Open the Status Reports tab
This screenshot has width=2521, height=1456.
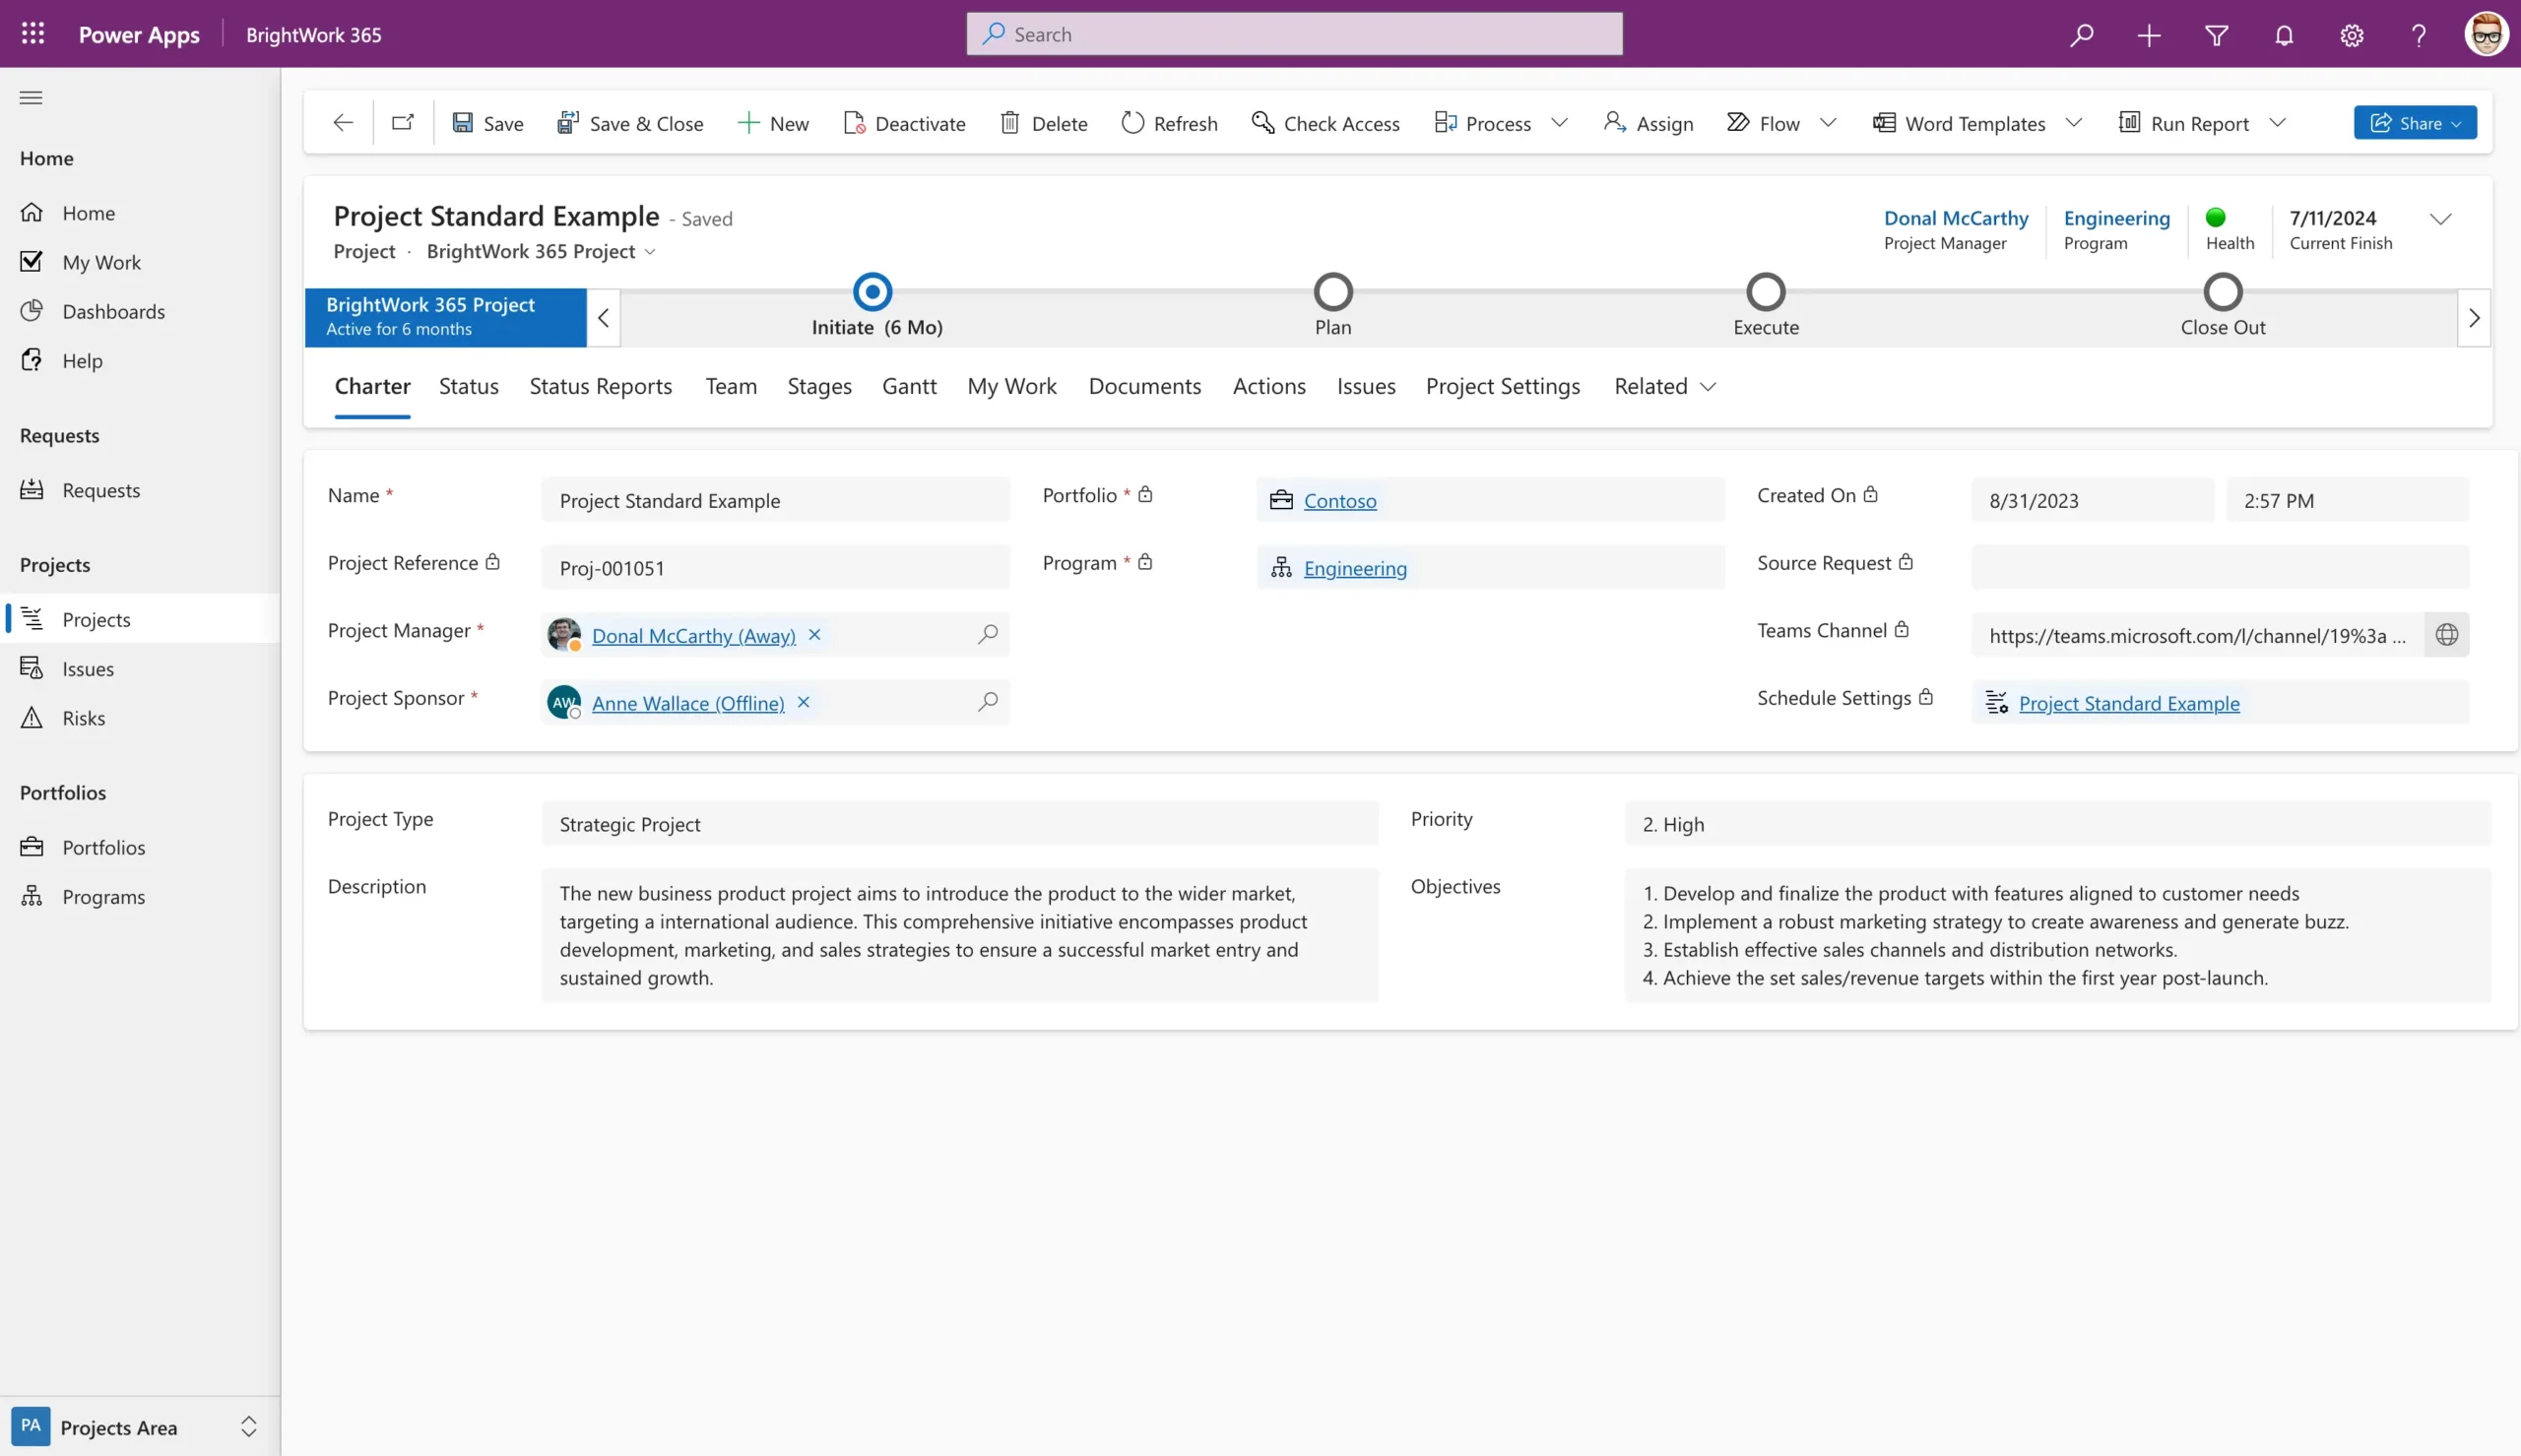pos(600,386)
